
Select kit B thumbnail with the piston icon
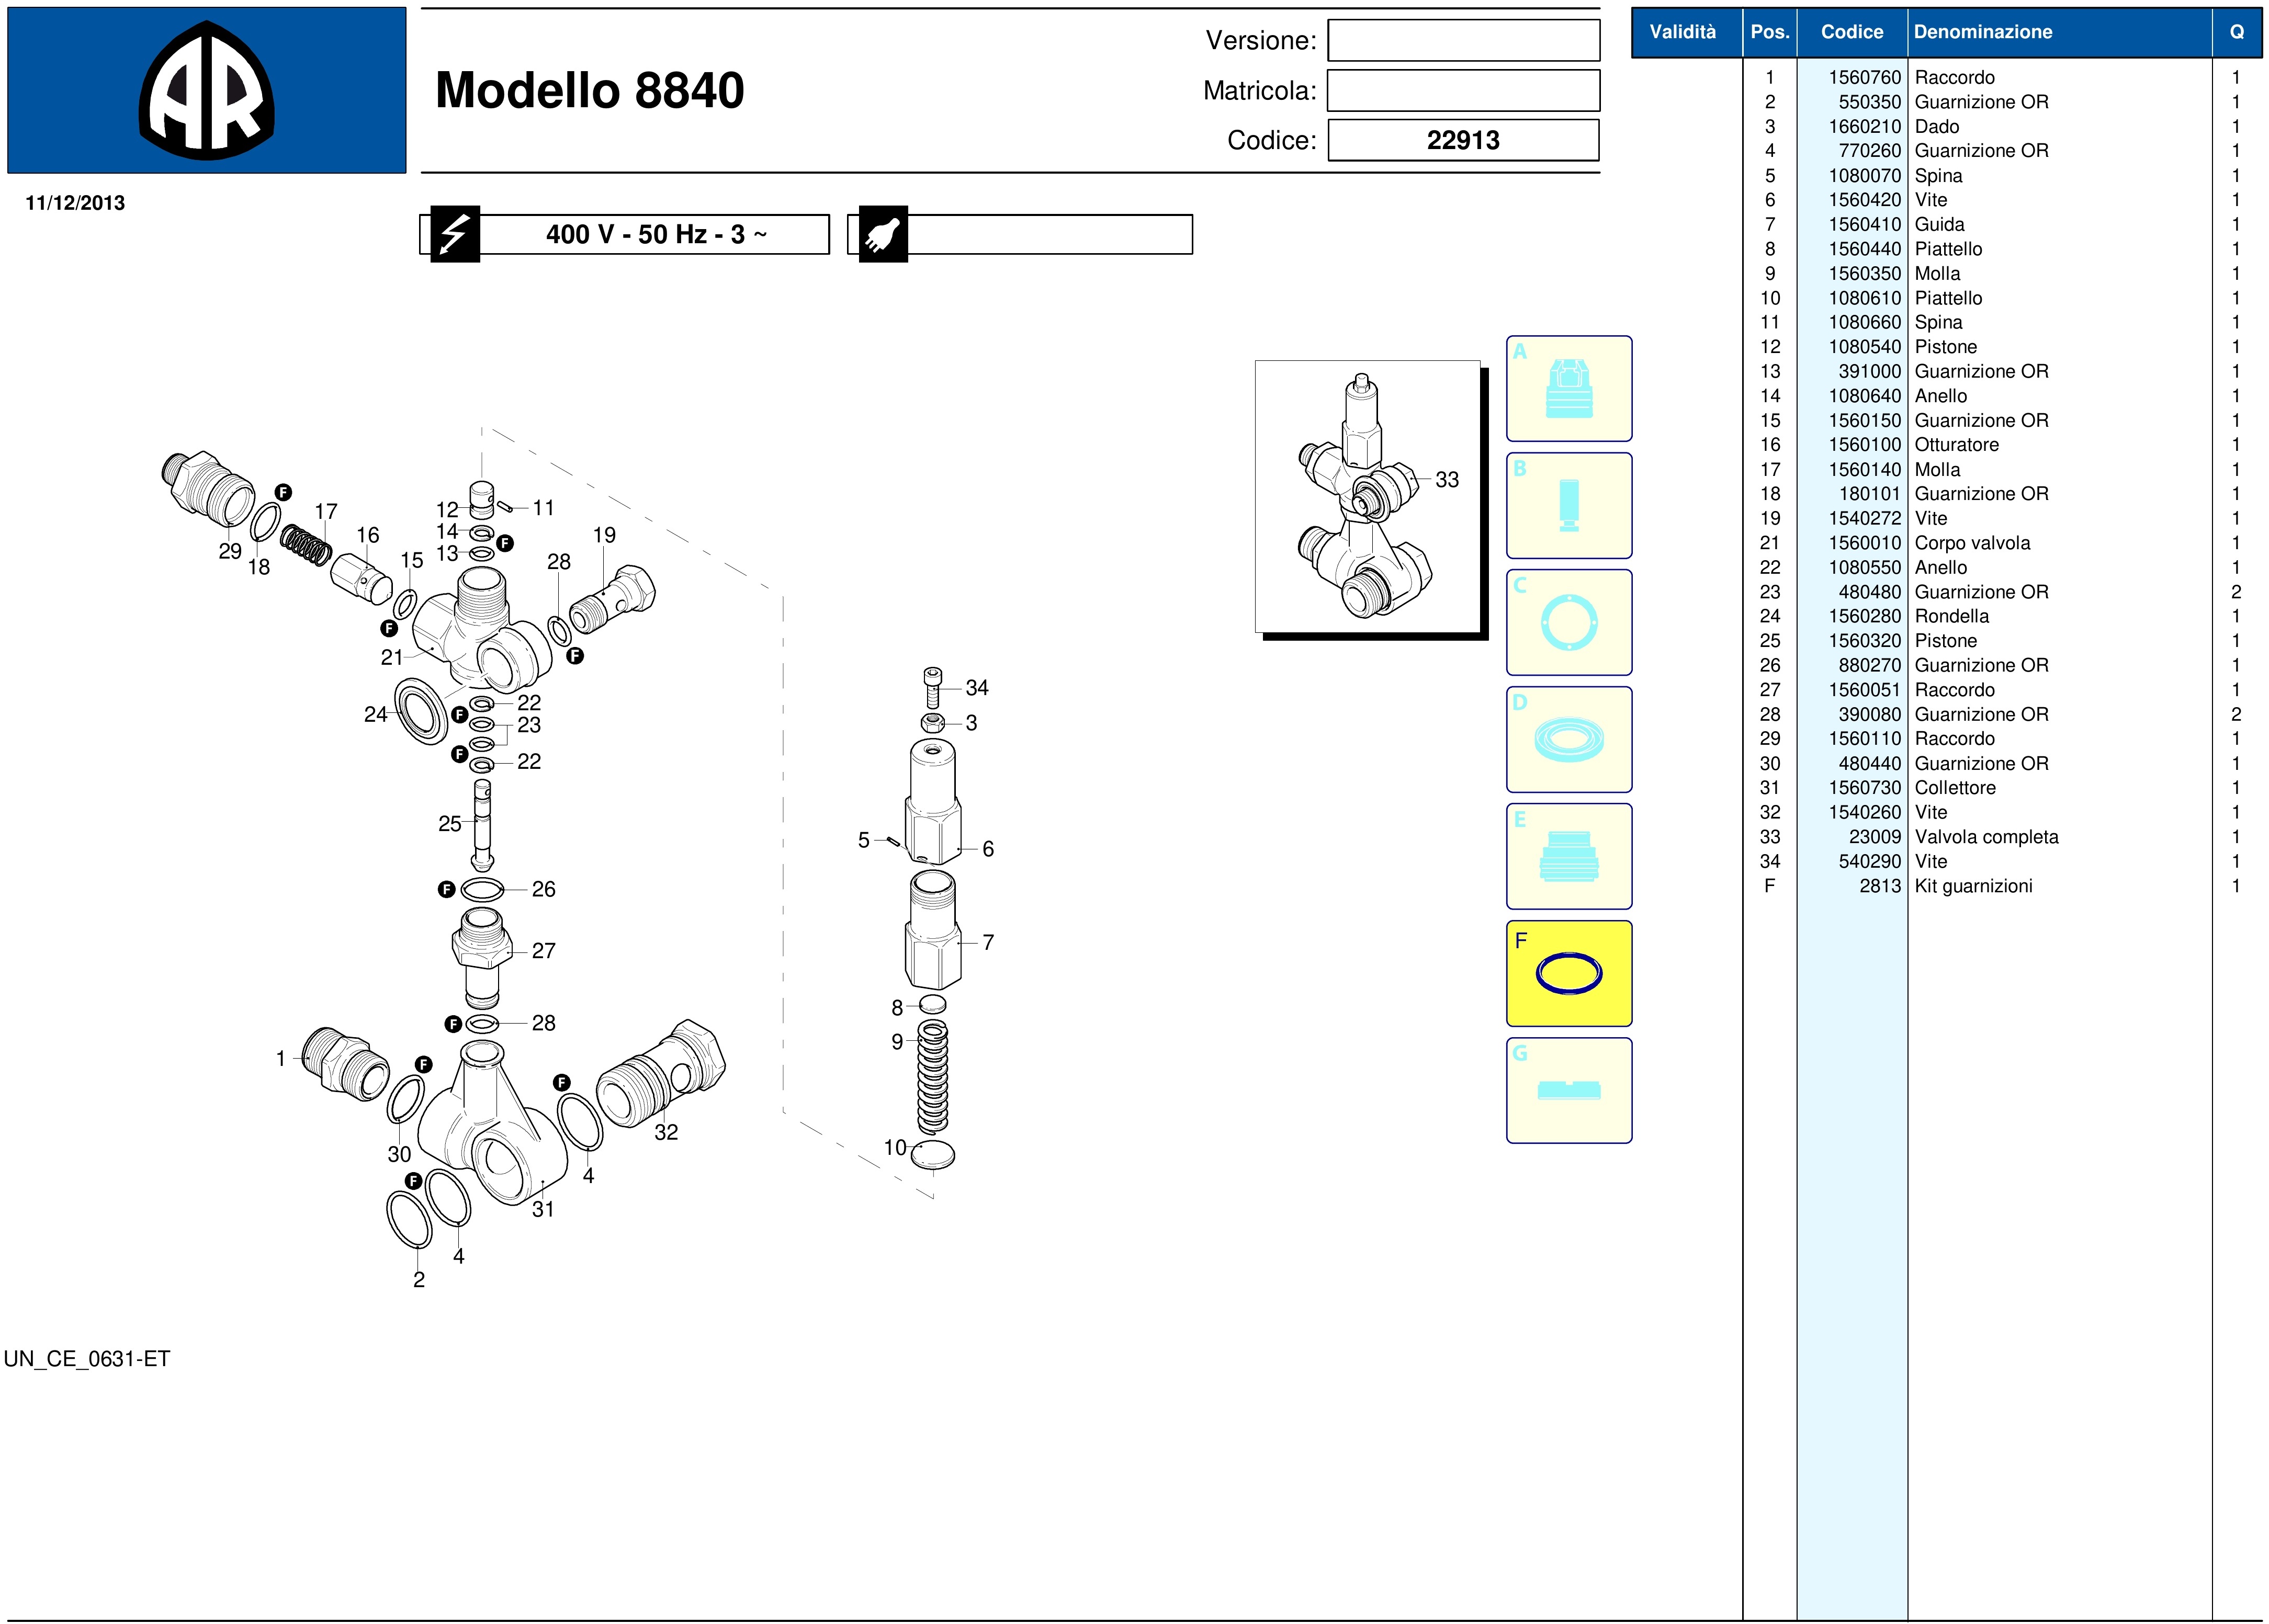[x=1568, y=506]
